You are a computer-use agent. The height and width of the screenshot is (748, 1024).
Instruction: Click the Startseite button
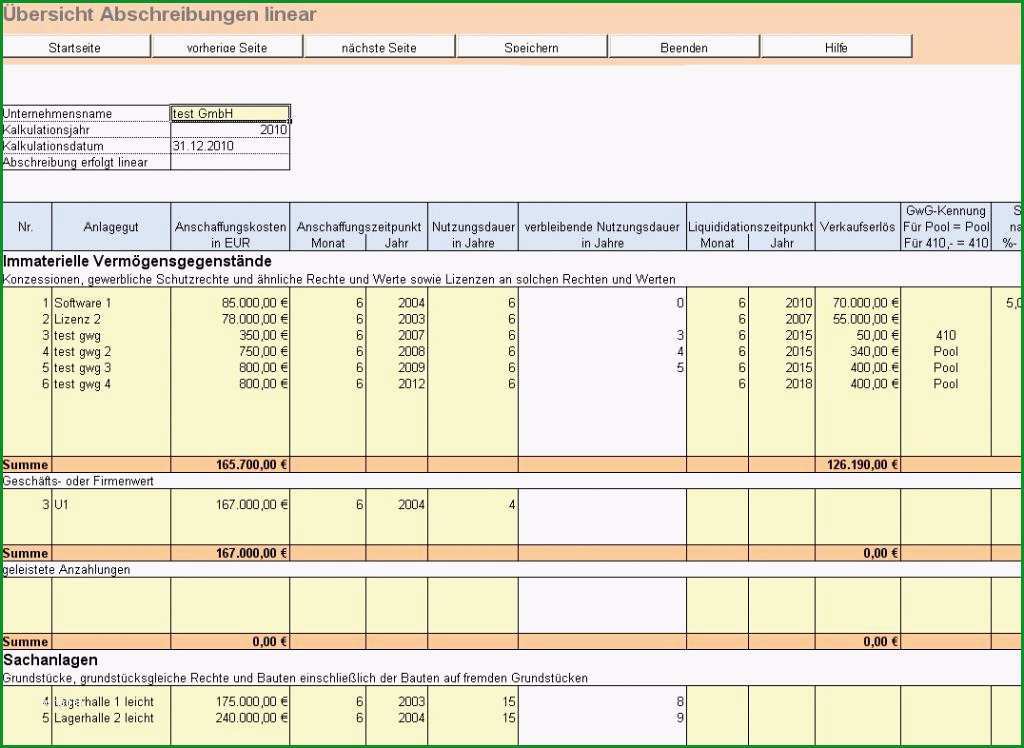pos(76,47)
